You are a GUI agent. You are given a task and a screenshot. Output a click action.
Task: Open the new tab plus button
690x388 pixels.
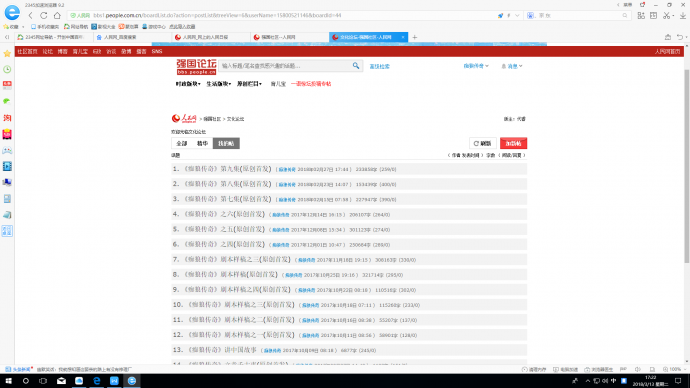[415, 37]
